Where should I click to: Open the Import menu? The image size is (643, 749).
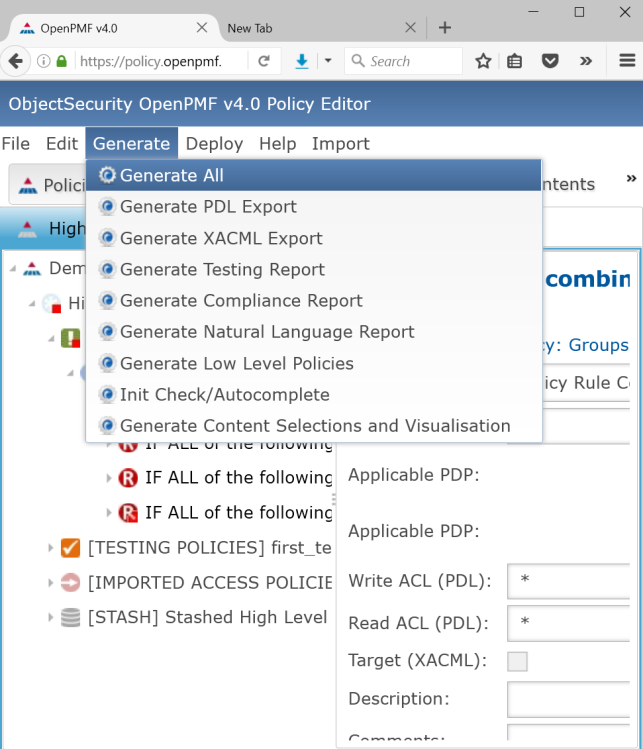(341, 144)
